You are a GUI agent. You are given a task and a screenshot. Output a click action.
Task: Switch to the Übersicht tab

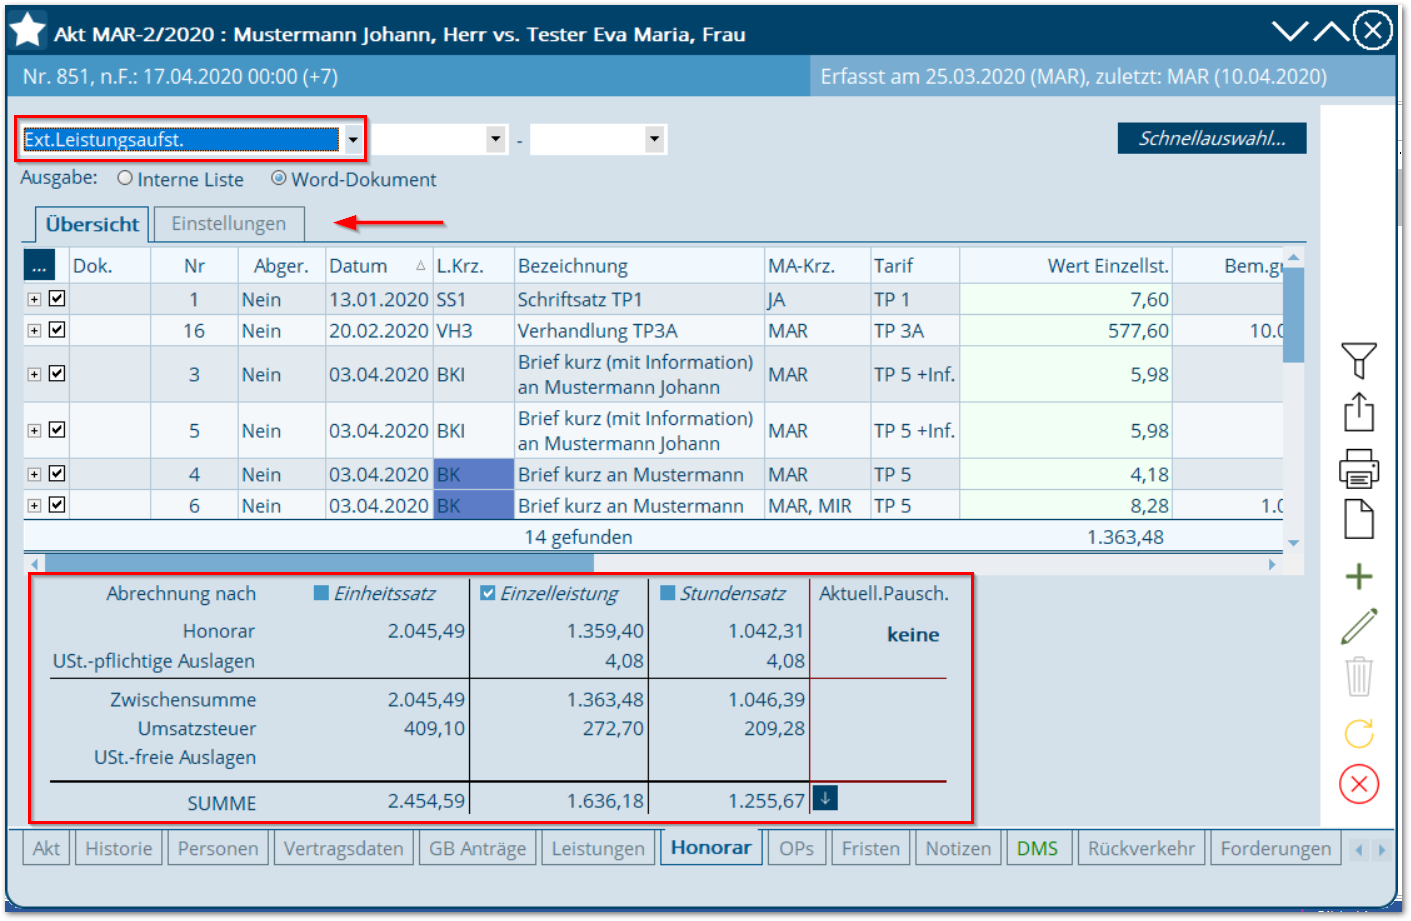92,224
